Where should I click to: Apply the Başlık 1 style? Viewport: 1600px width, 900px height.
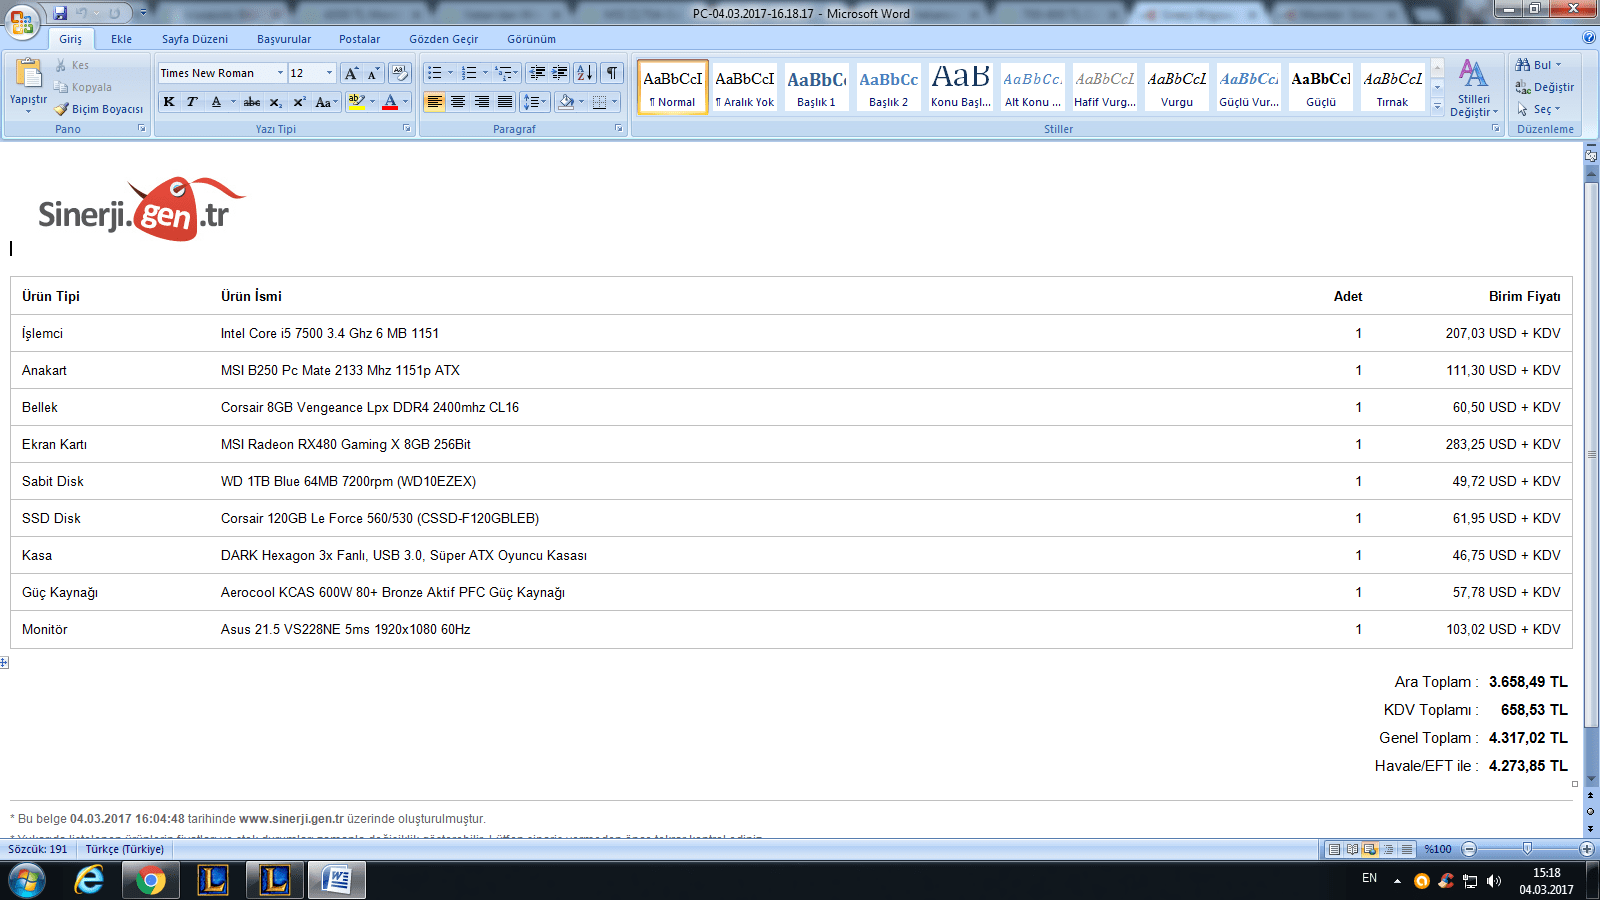(x=816, y=86)
